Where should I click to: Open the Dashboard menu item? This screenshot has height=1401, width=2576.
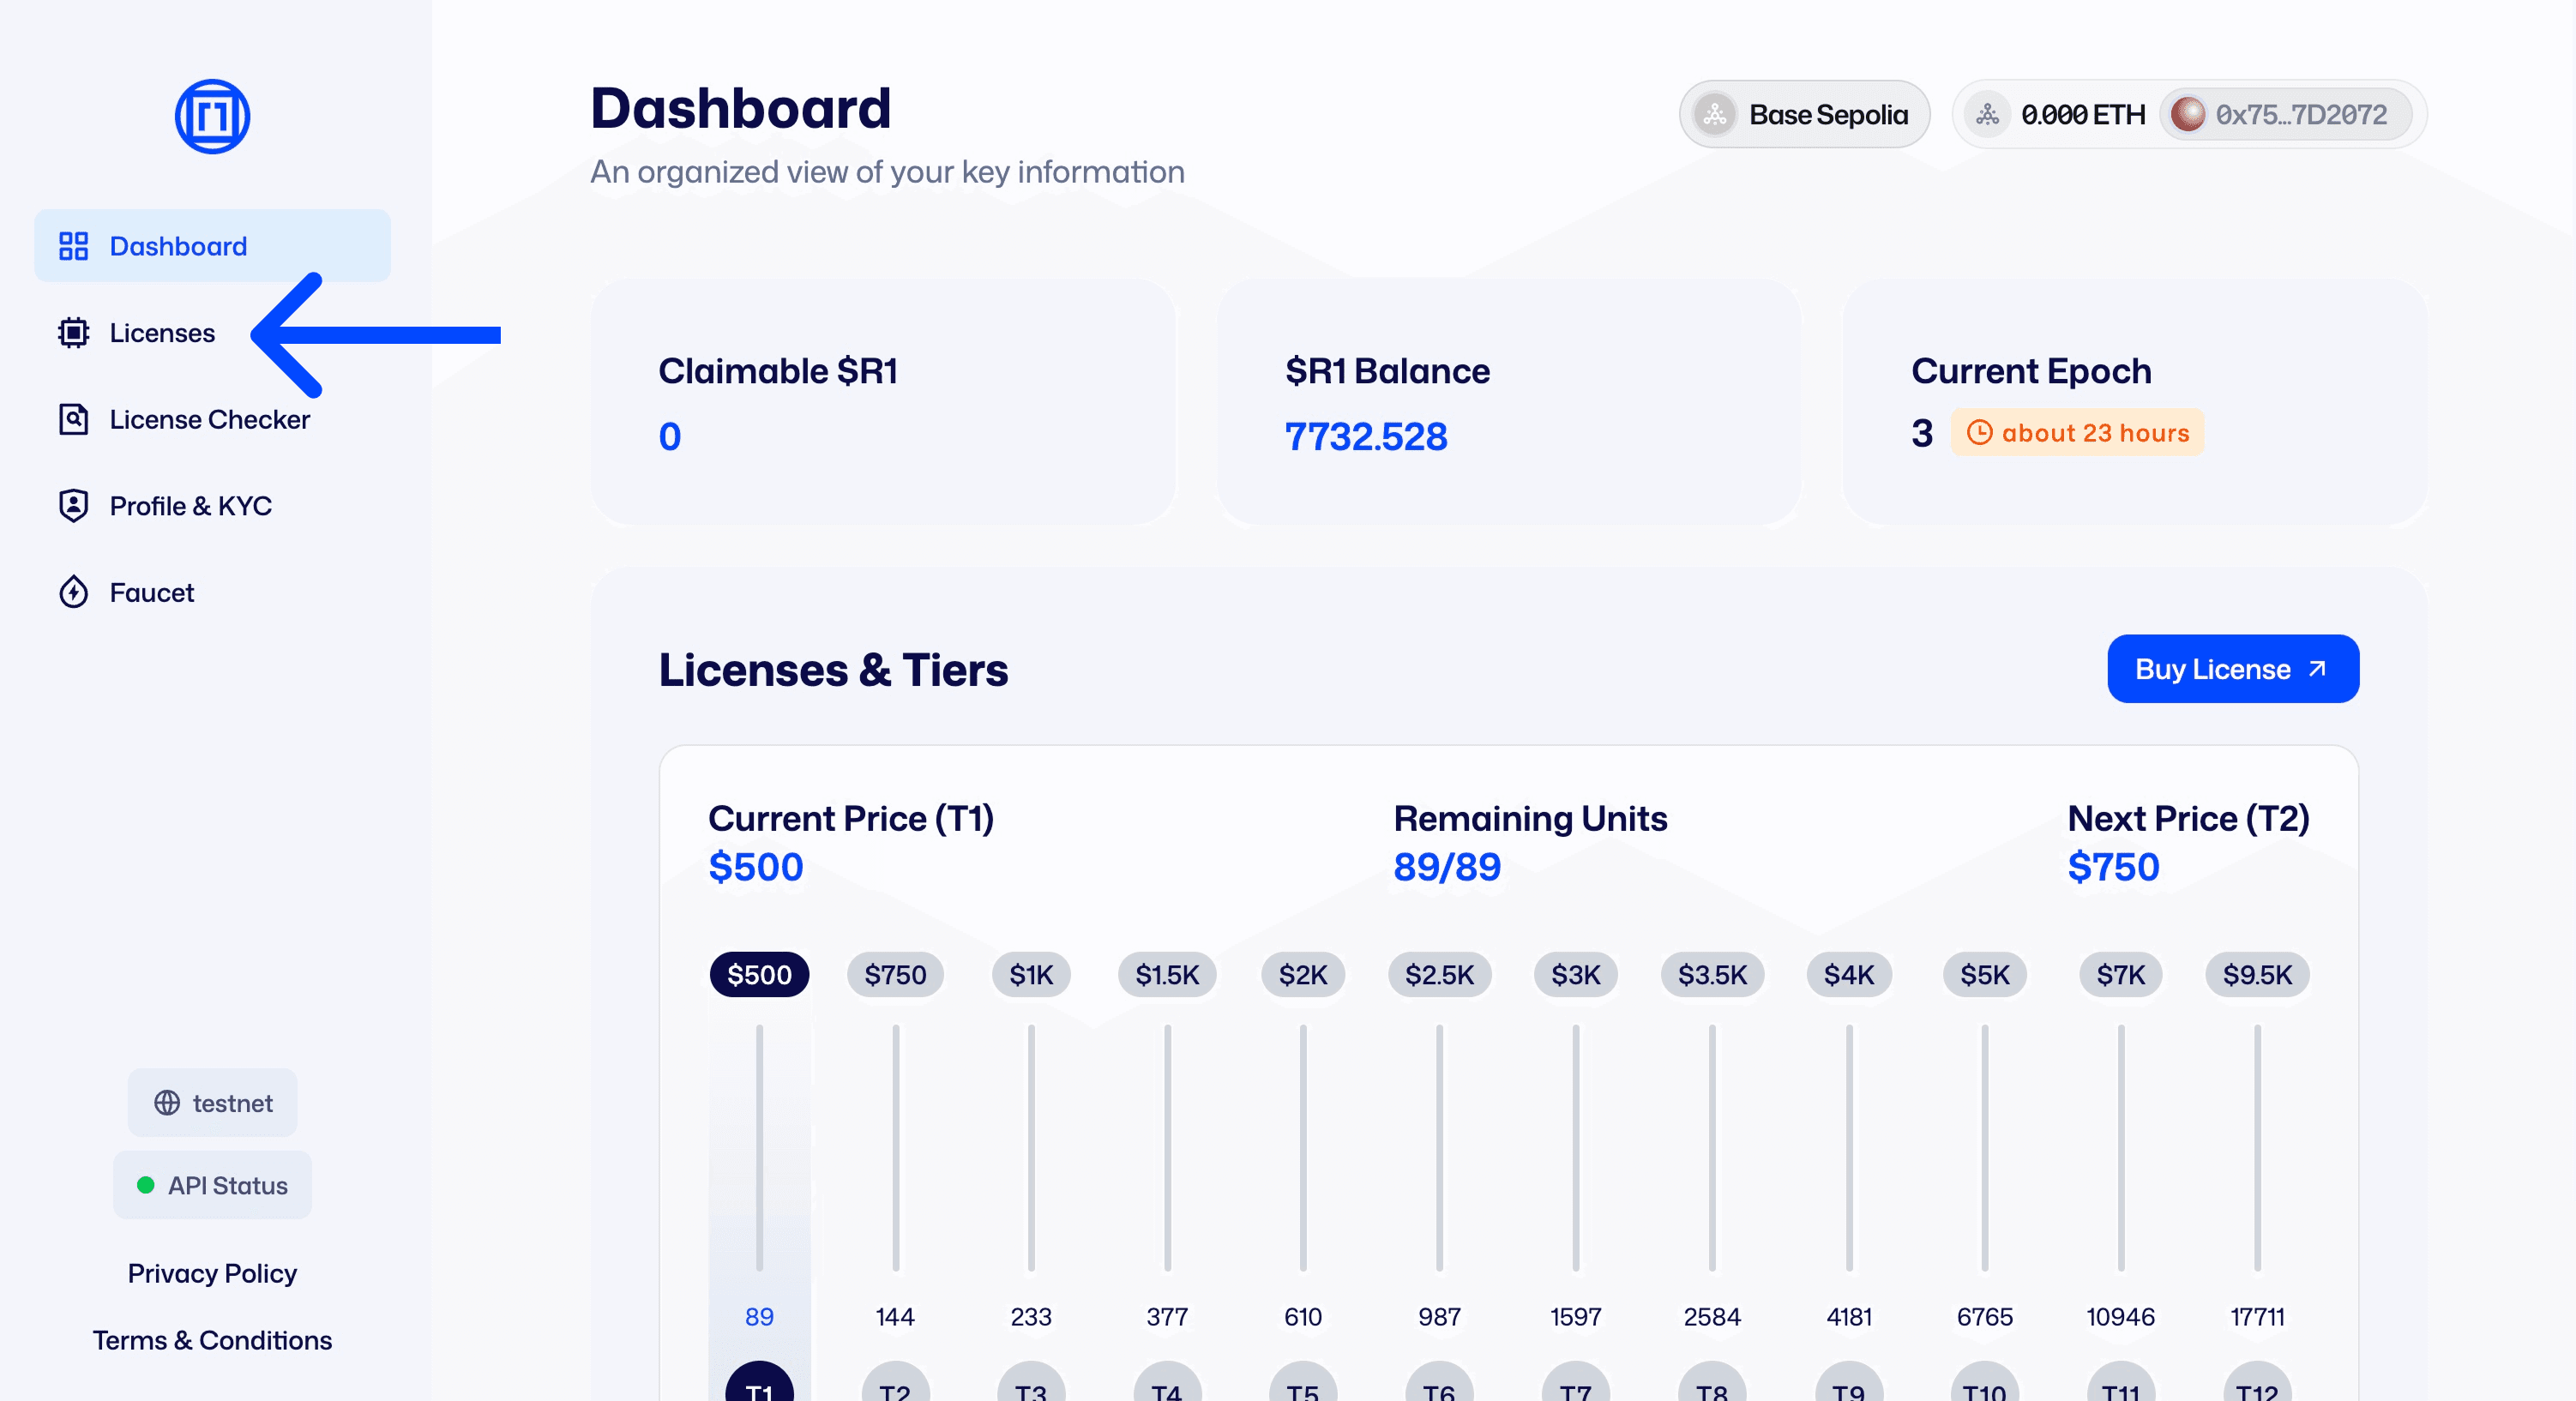(212, 246)
